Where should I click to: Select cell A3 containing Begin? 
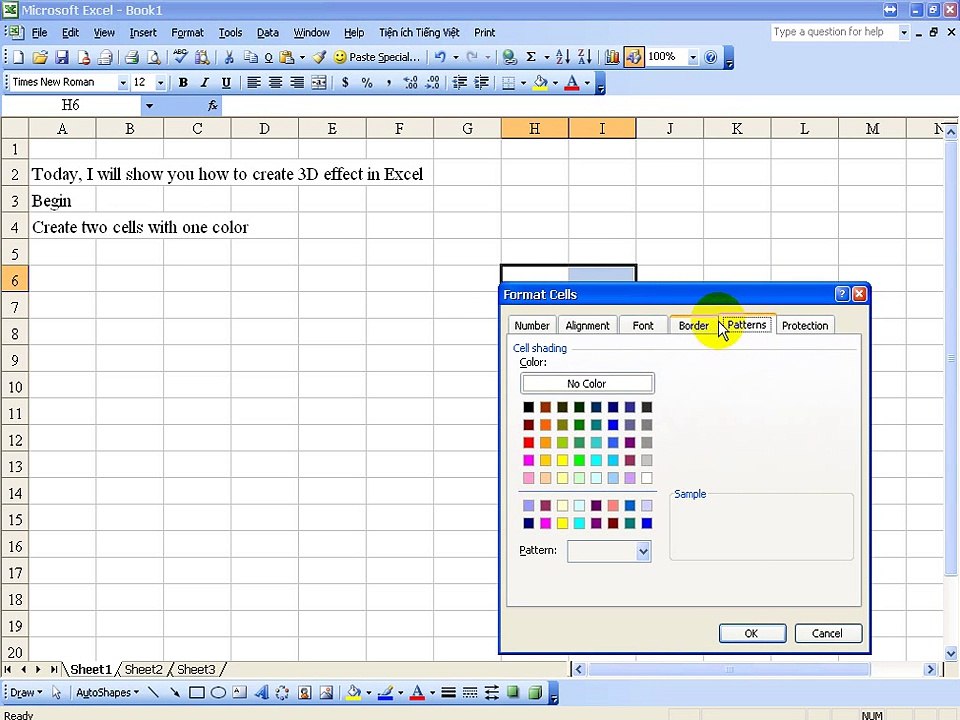pyautogui.click(x=62, y=201)
